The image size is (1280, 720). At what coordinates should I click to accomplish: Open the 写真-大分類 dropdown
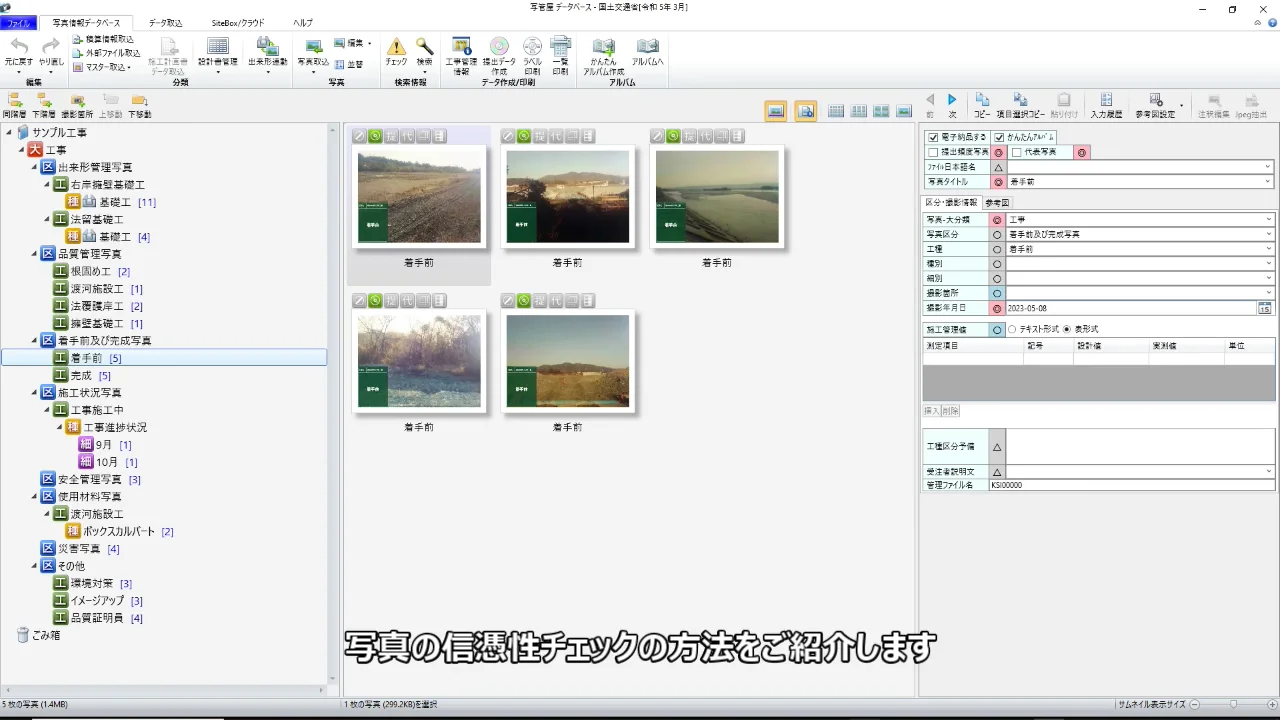coord(1268,219)
